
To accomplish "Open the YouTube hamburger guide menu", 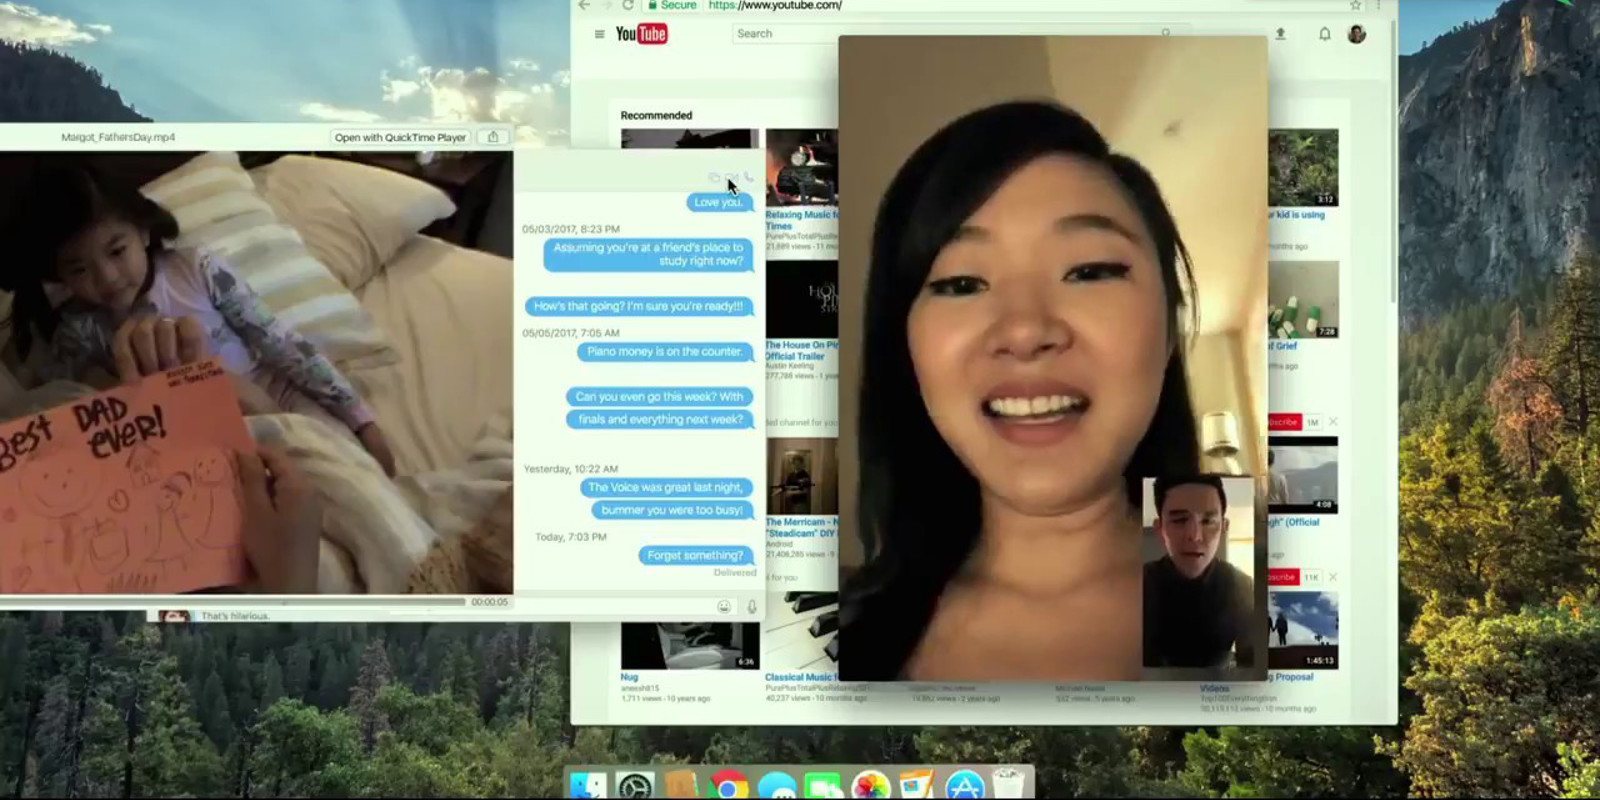I will coord(599,34).
